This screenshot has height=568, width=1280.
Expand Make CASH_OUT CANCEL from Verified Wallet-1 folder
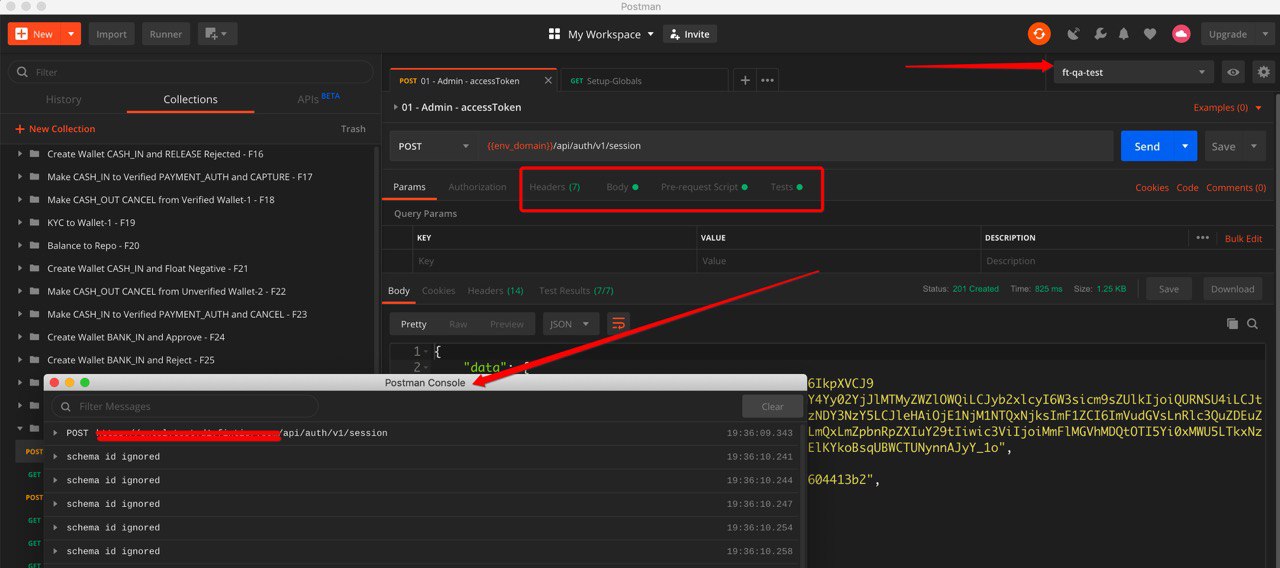pos(19,200)
